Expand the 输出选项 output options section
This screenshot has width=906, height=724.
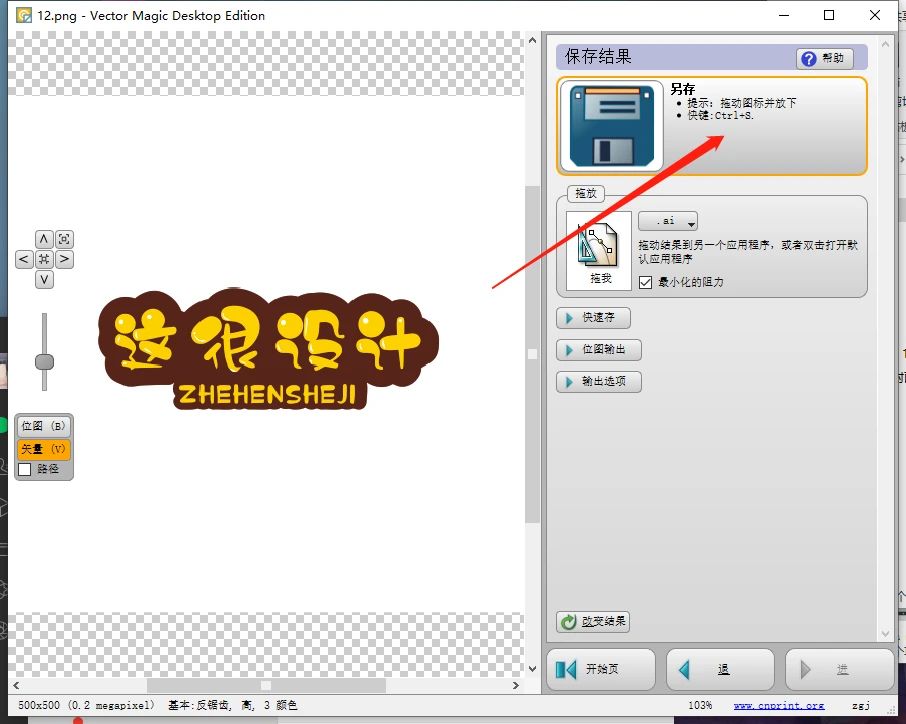point(598,382)
